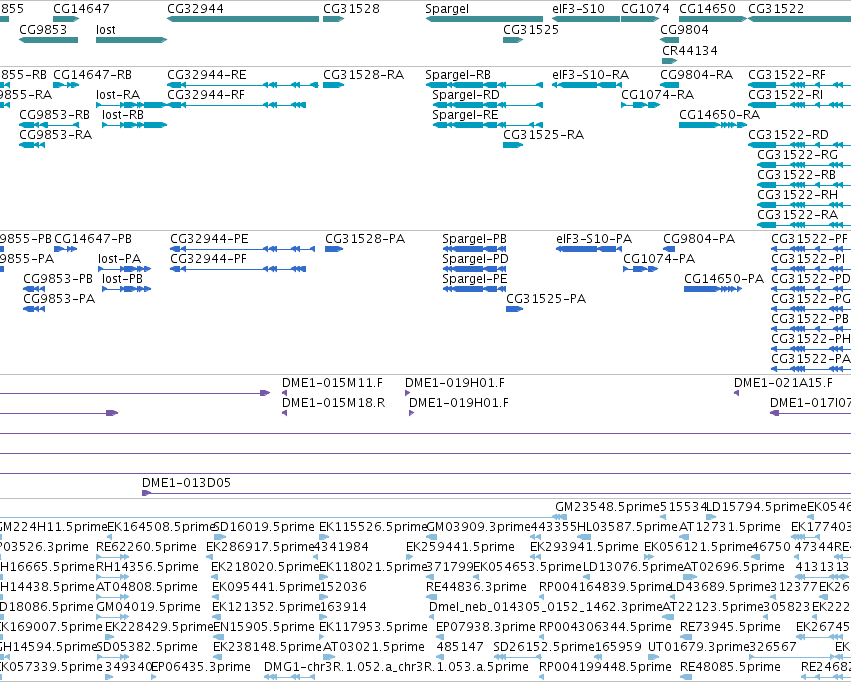The height and width of the screenshot is (682, 851).
Task: Click transcript CG9804-RA
Action: [697, 74]
